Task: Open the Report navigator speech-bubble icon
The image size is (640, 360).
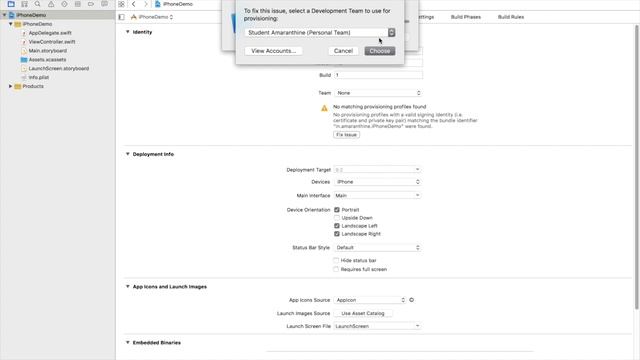Action: (104, 4)
